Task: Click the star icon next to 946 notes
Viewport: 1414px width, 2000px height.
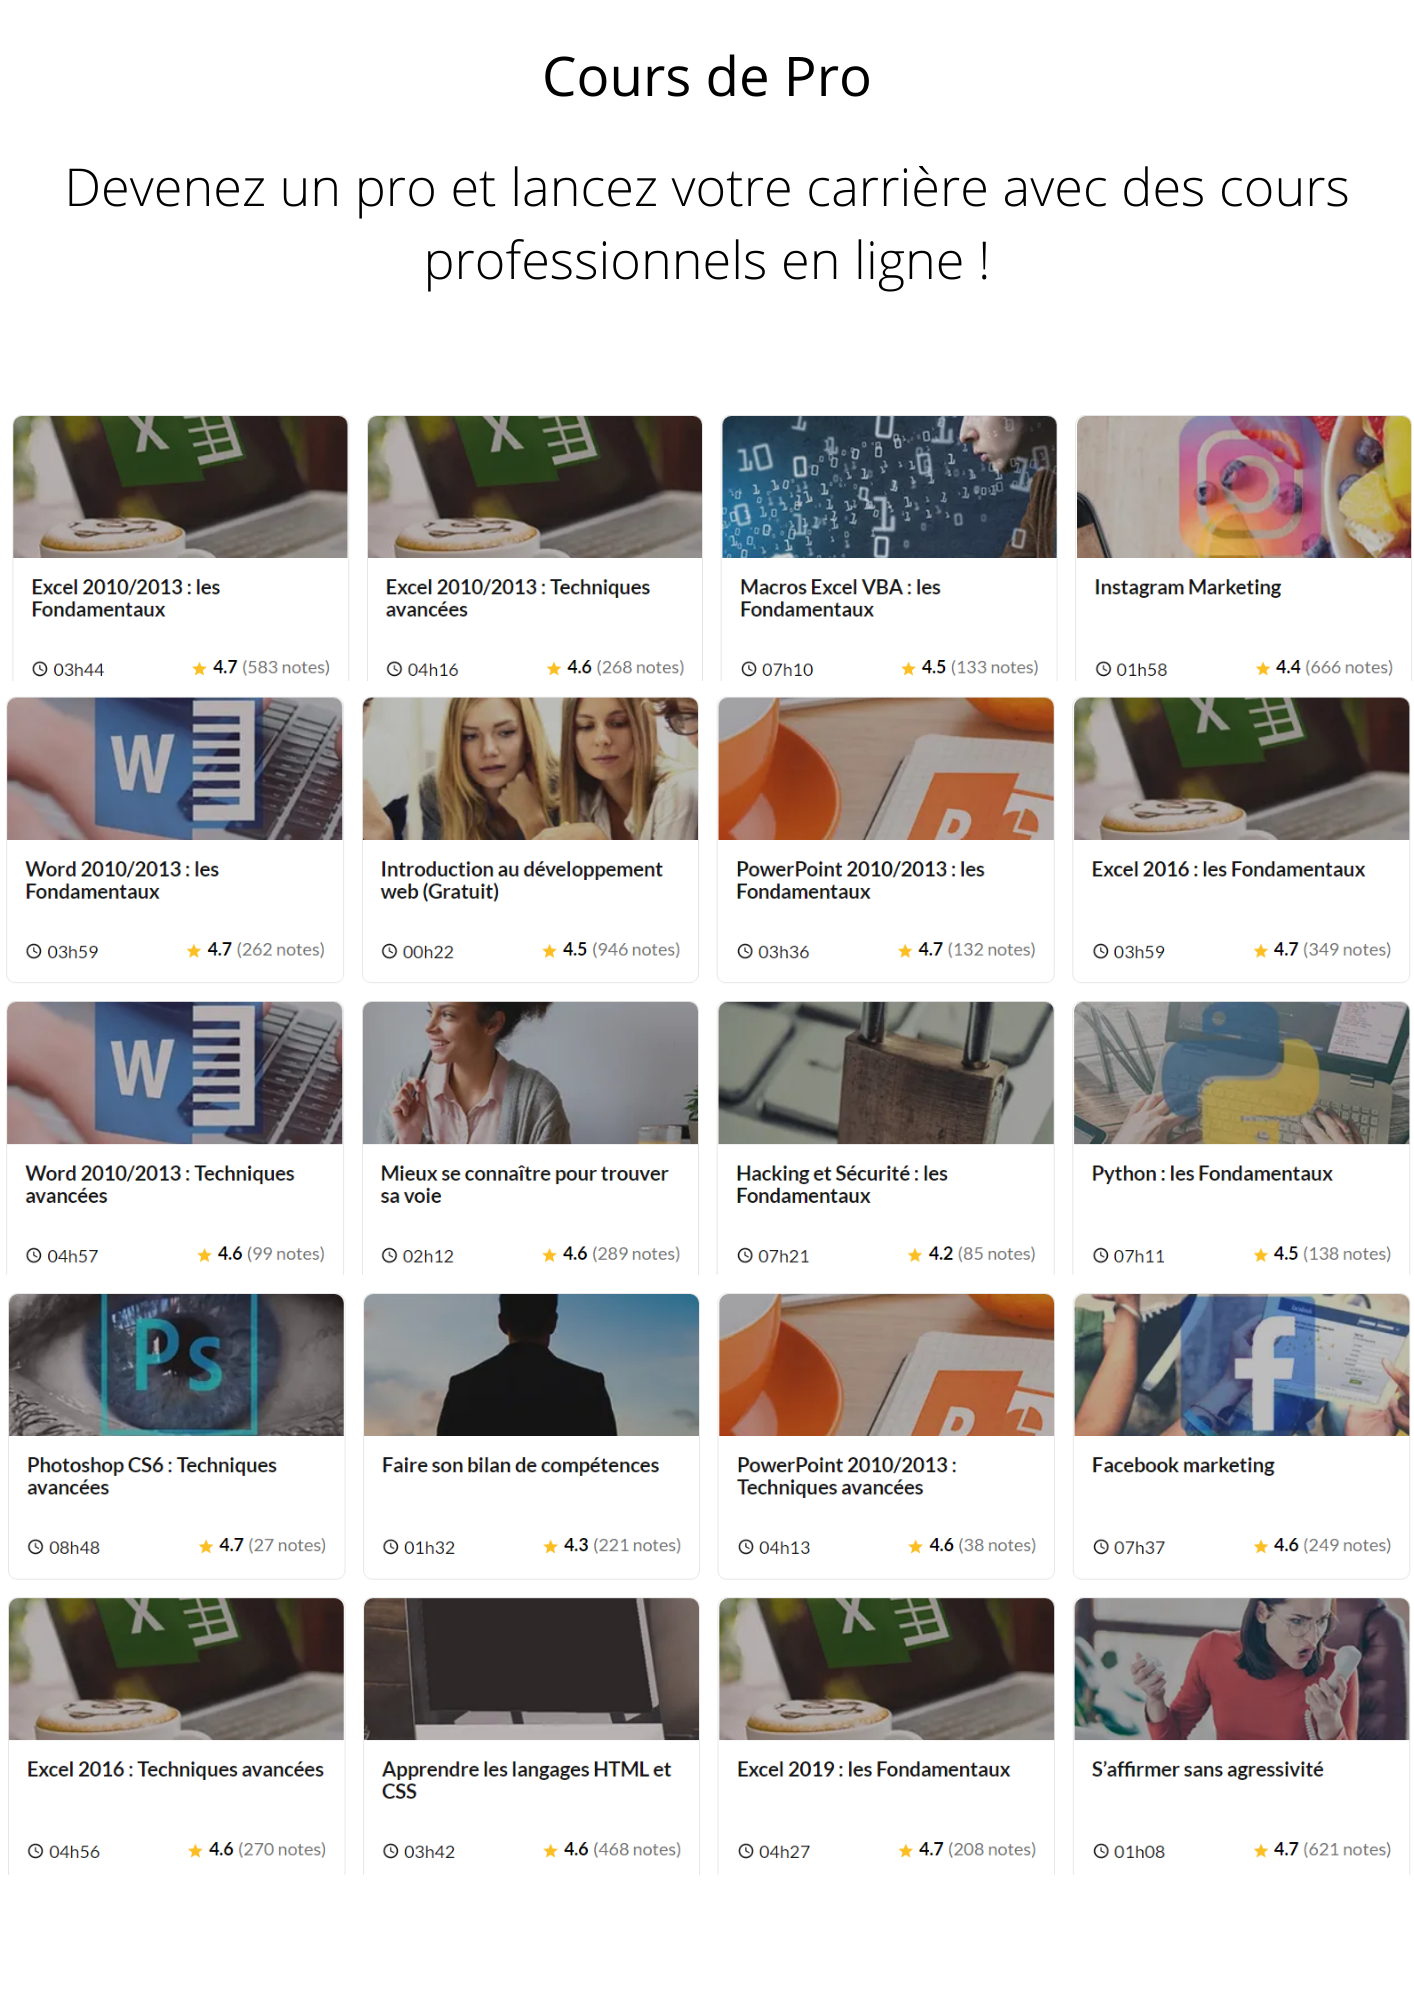Action: coord(549,950)
